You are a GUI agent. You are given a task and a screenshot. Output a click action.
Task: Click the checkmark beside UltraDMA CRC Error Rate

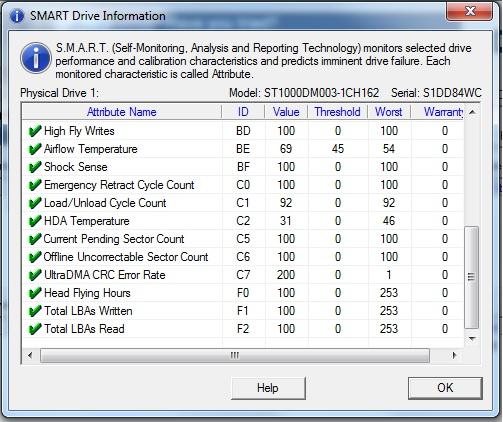35,275
